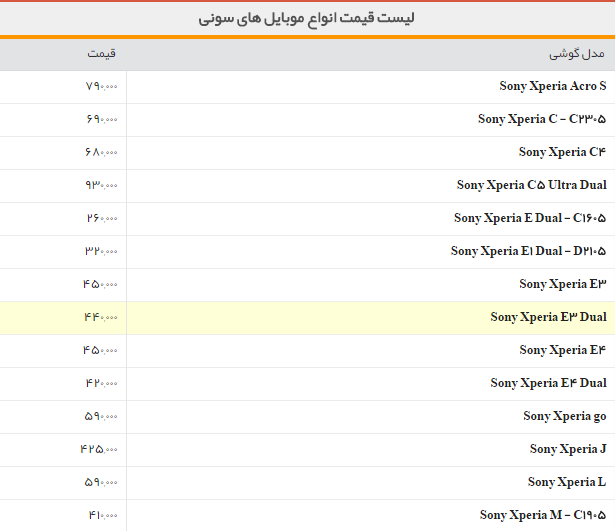Select the Sony Xperia J model name
Image resolution: width=615 pixels, height=531 pixels.
tap(568, 449)
